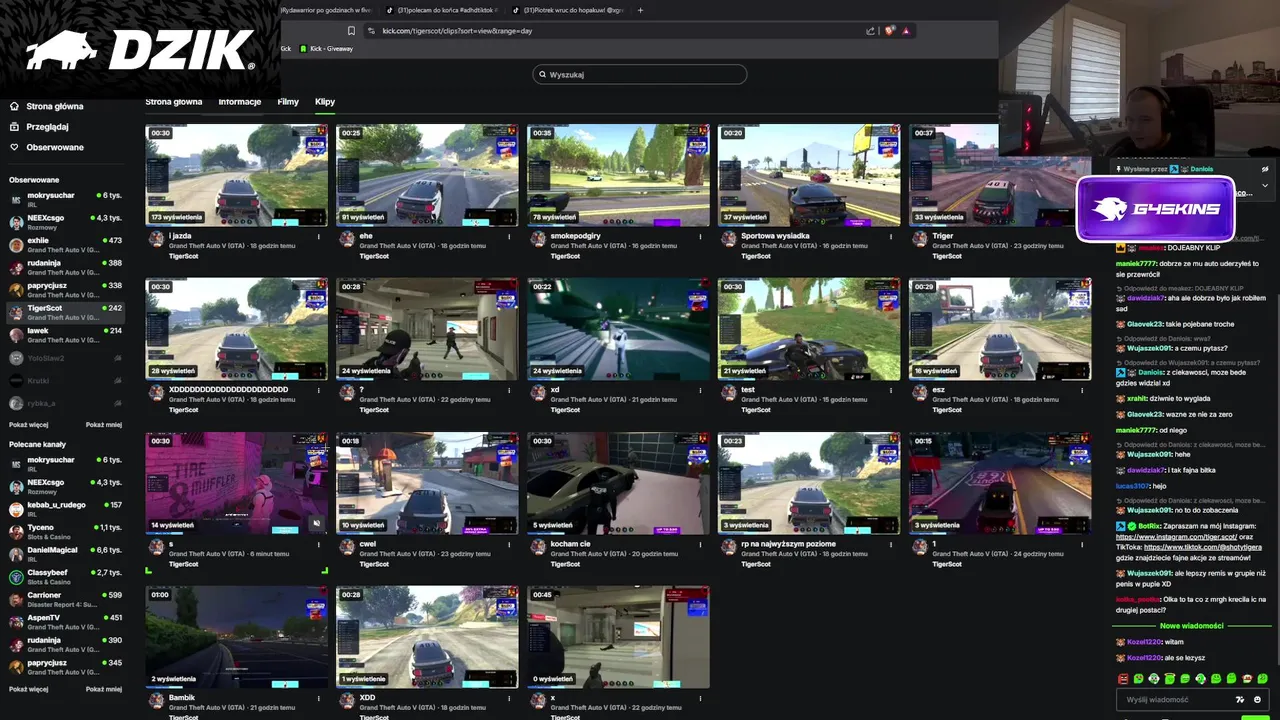Click the share icon in the address bar

tap(870, 31)
